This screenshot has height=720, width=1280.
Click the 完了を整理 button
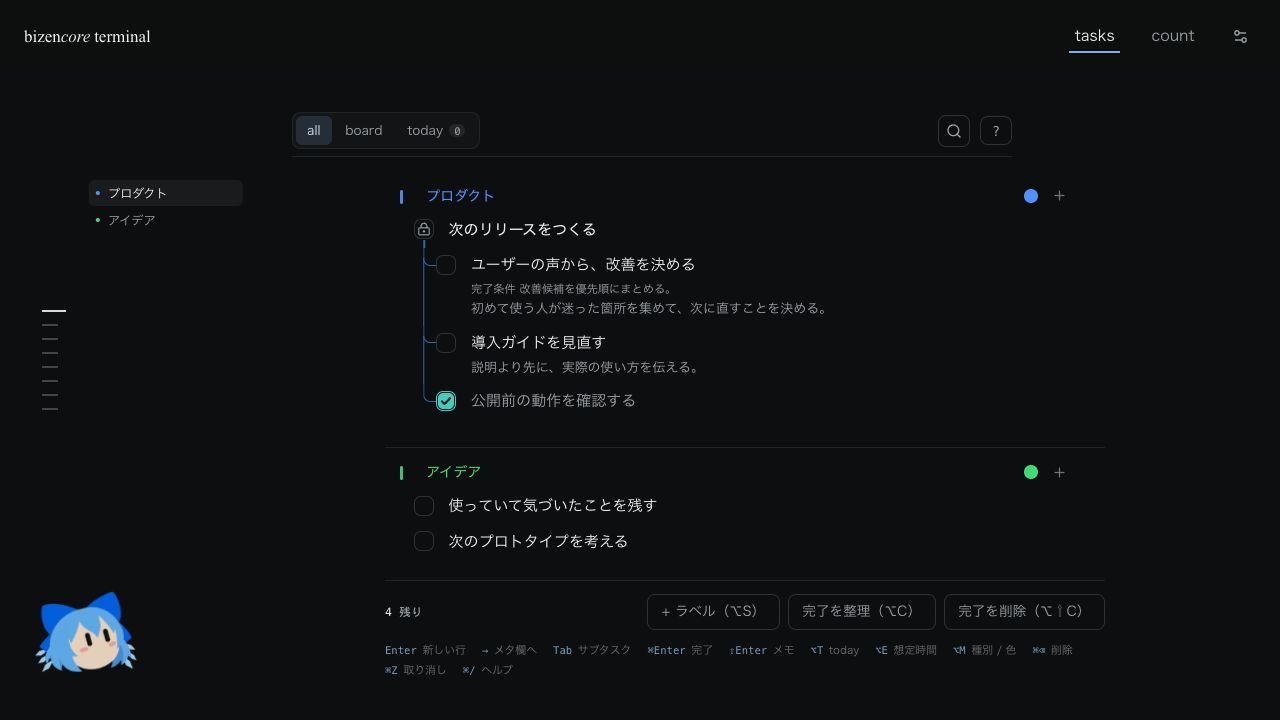(862, 612)
